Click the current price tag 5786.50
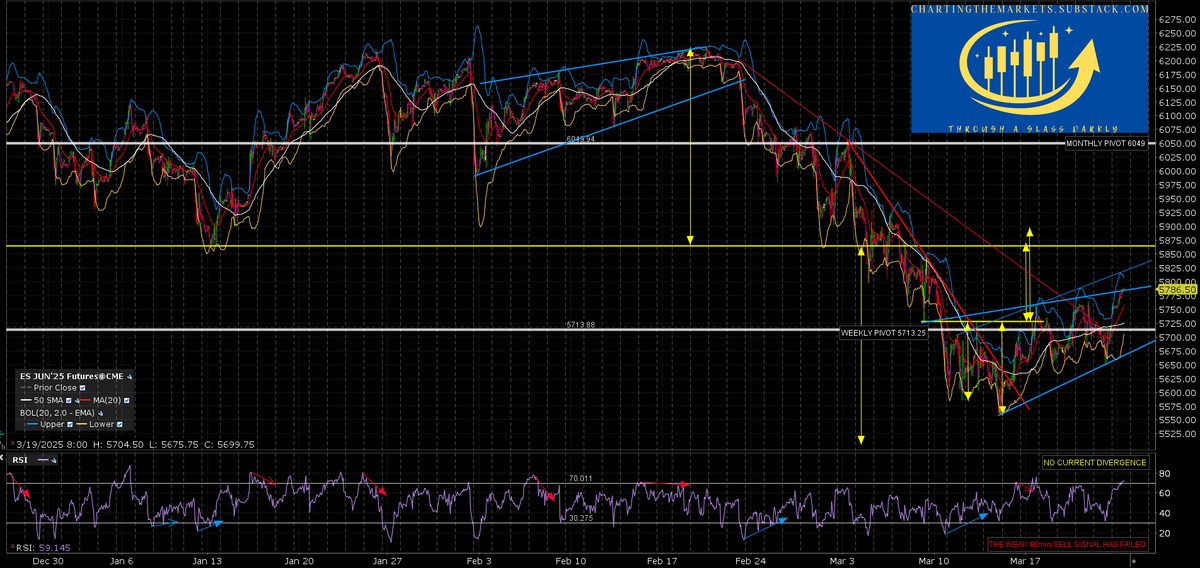 [x=1176, y=289]
